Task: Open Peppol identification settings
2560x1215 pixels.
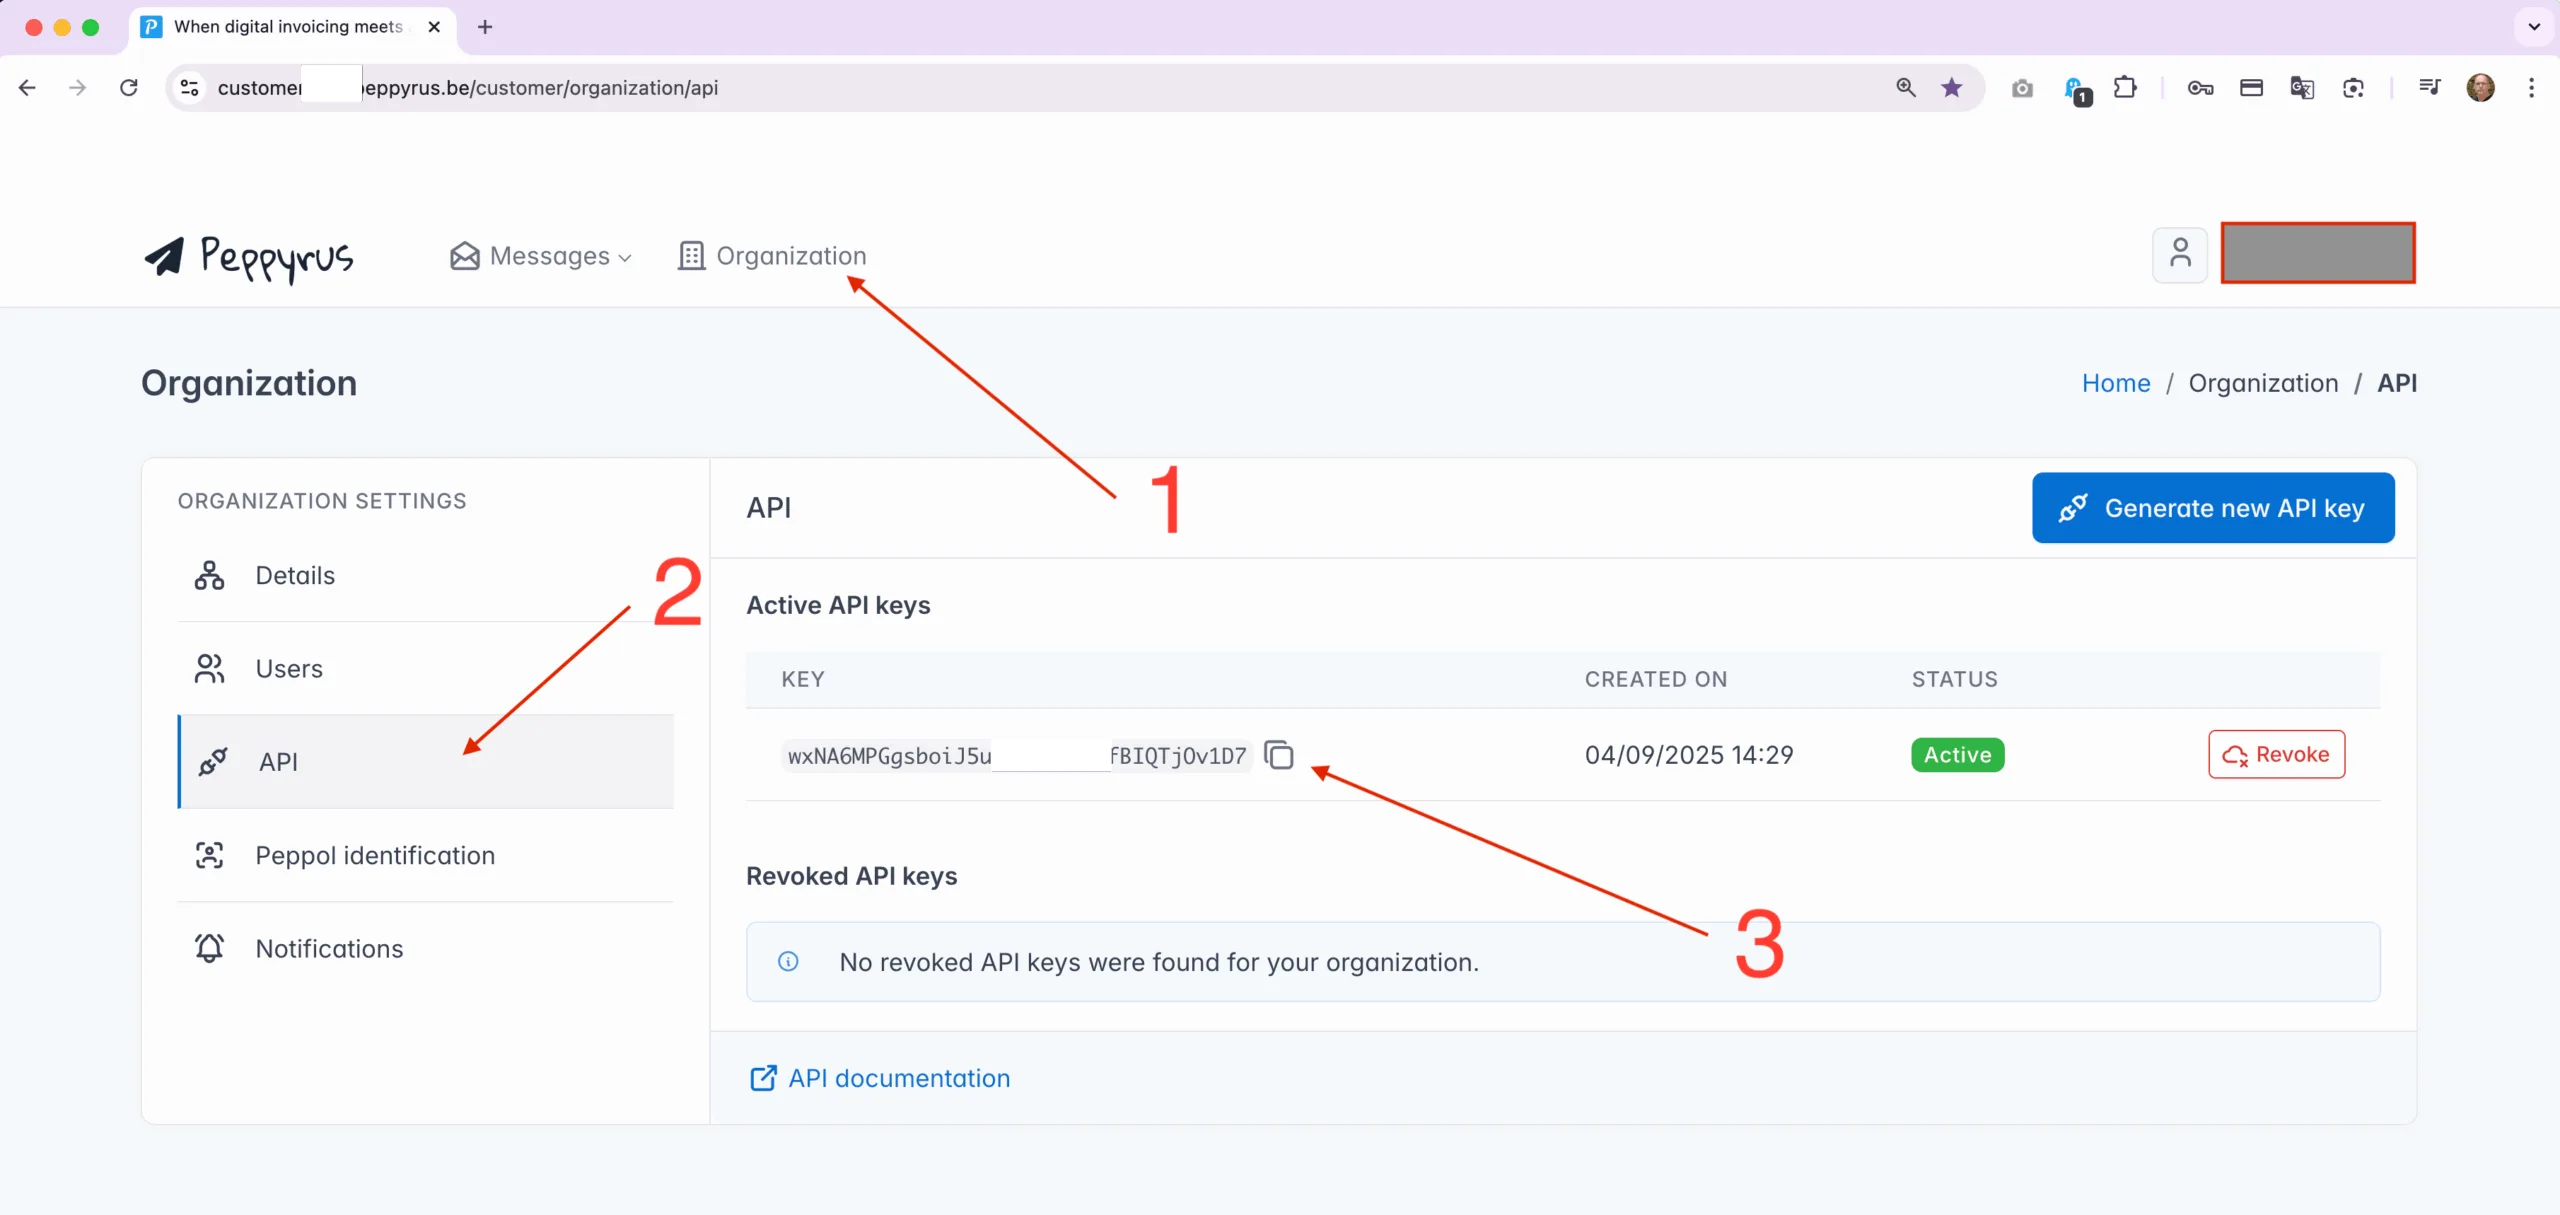Action: pyautogui.click(x=426, y=855)
